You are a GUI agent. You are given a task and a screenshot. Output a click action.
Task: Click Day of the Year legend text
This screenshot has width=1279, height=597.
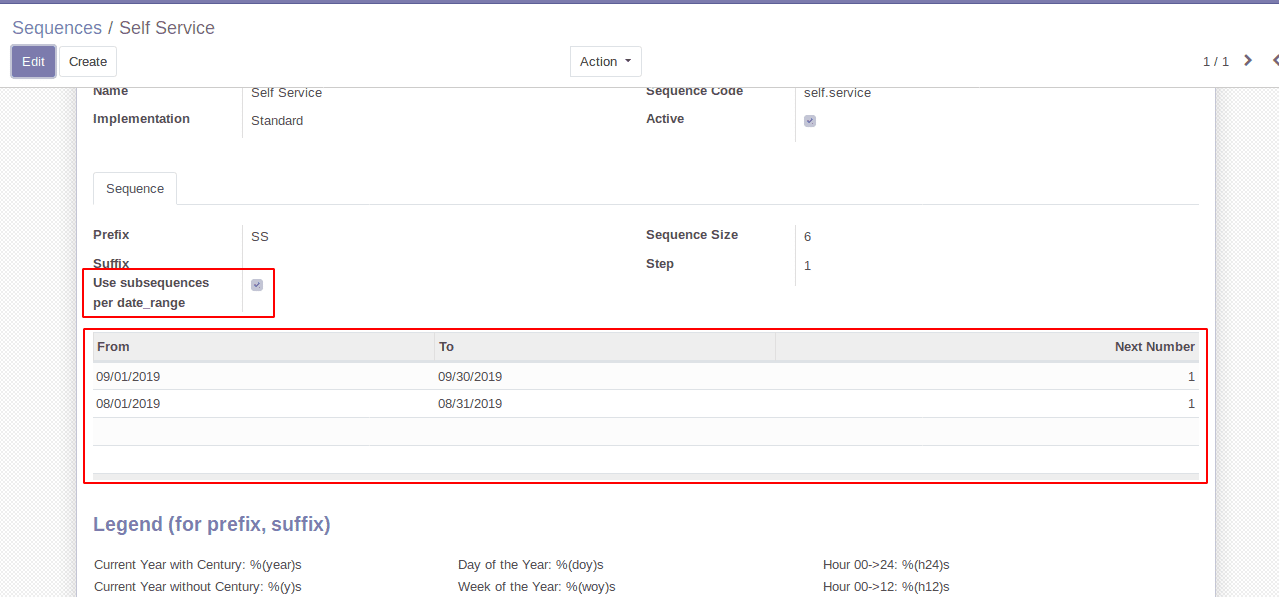tap(531, 565)
